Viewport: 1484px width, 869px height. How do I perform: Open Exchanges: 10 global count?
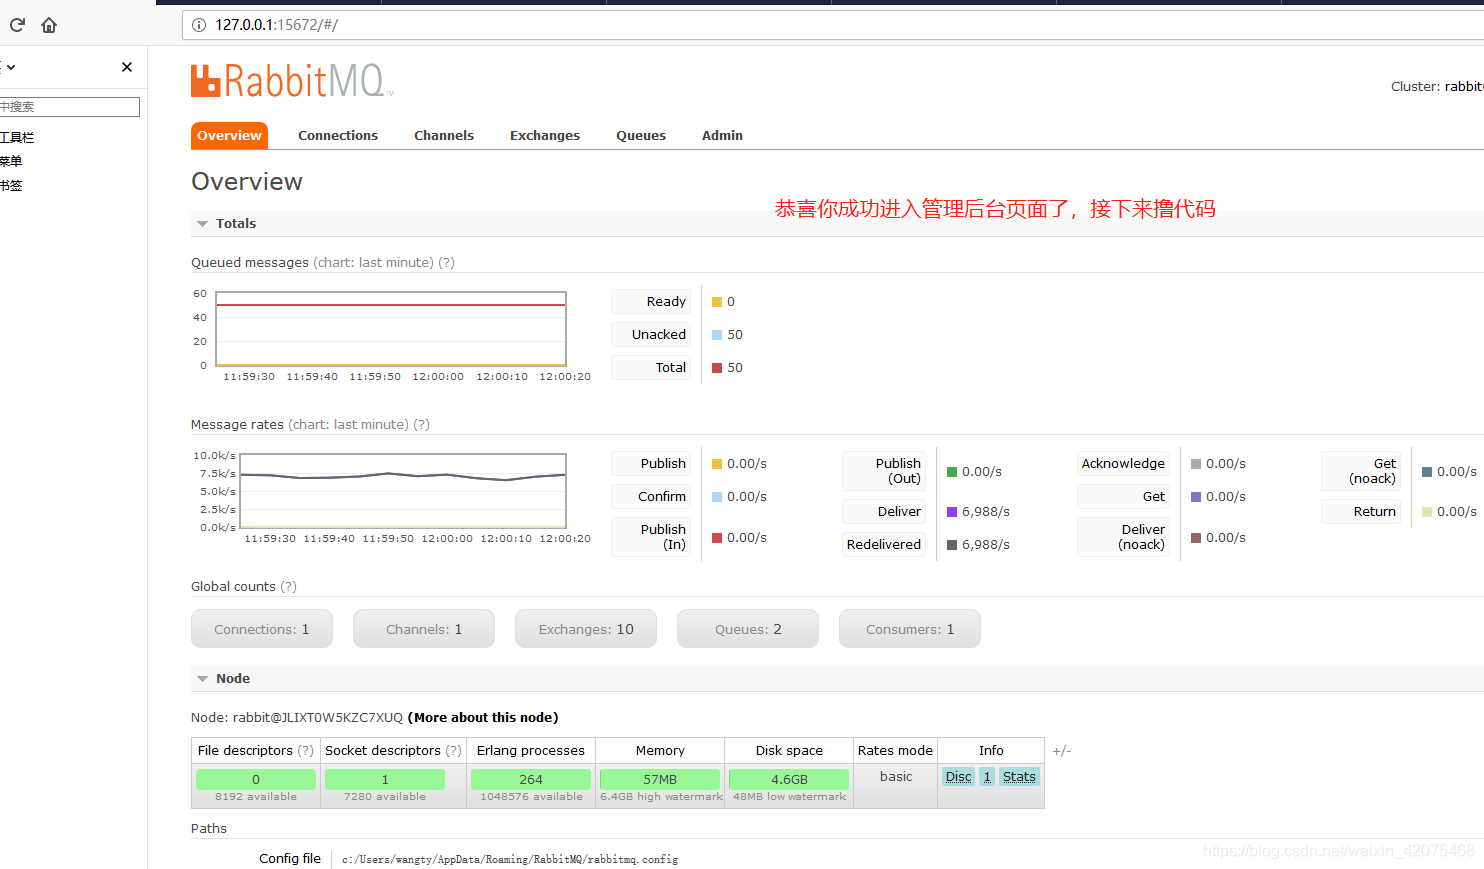(586, 629)
